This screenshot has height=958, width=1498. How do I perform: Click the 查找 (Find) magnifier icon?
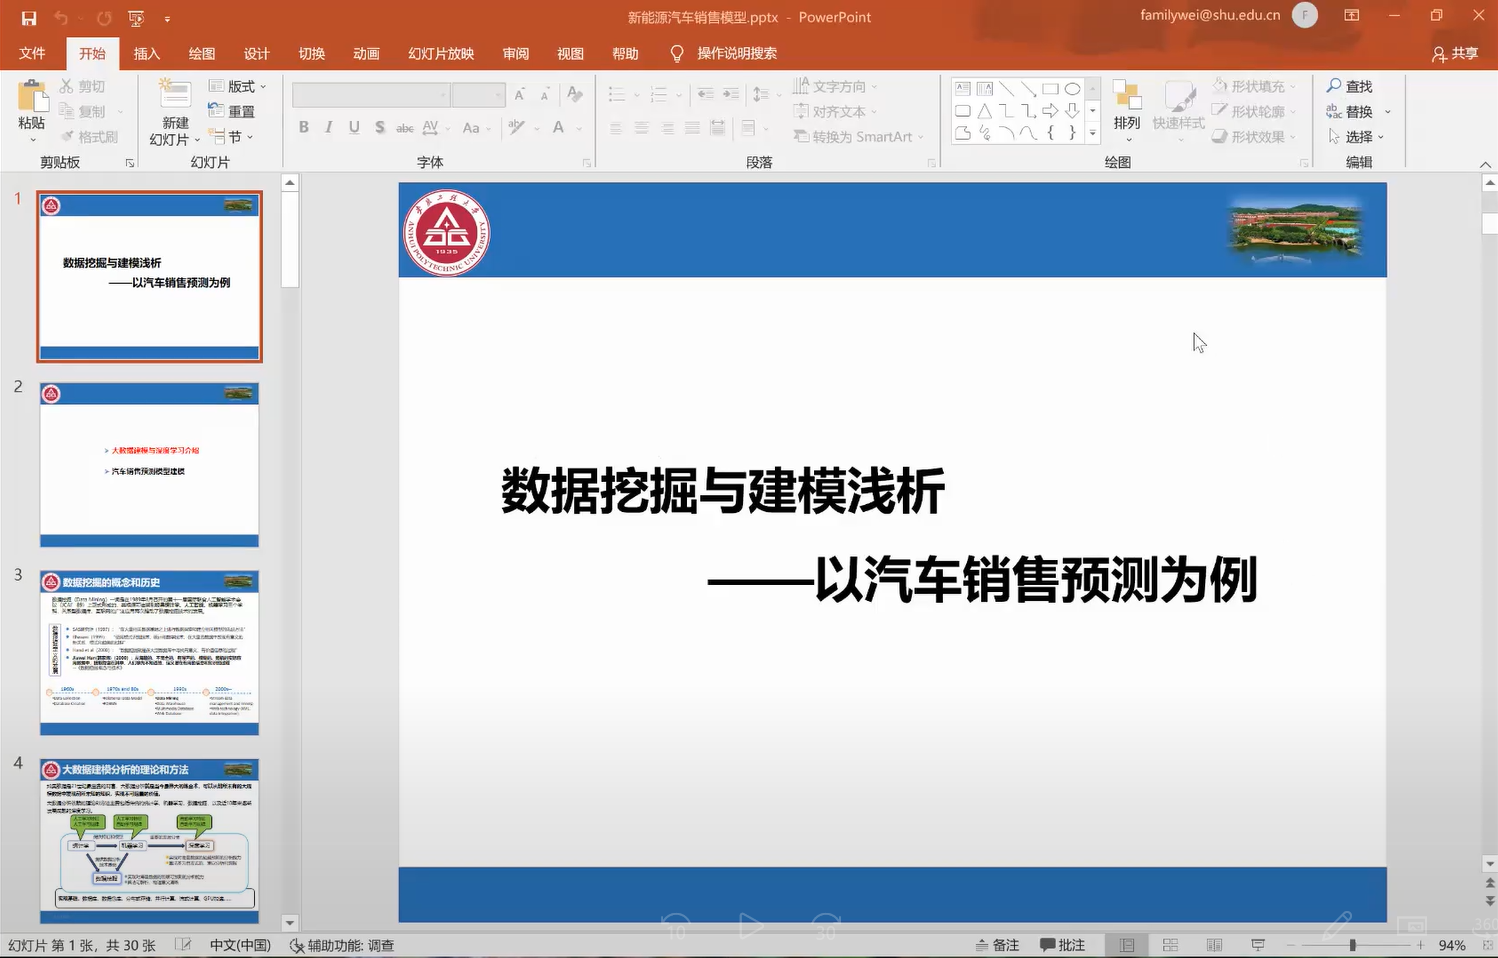pyautogui.click(x=1334, y=86)
